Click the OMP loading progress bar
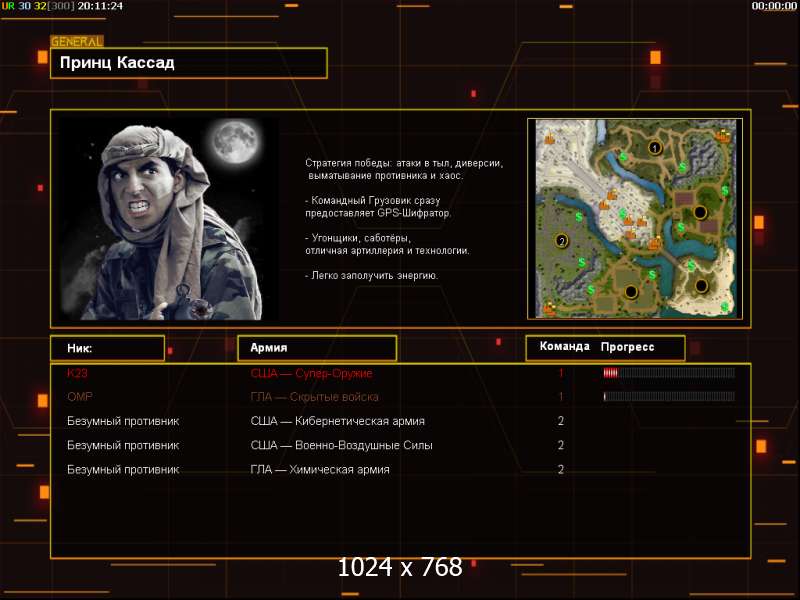The image size is (800, 600). tap(669, 396)
